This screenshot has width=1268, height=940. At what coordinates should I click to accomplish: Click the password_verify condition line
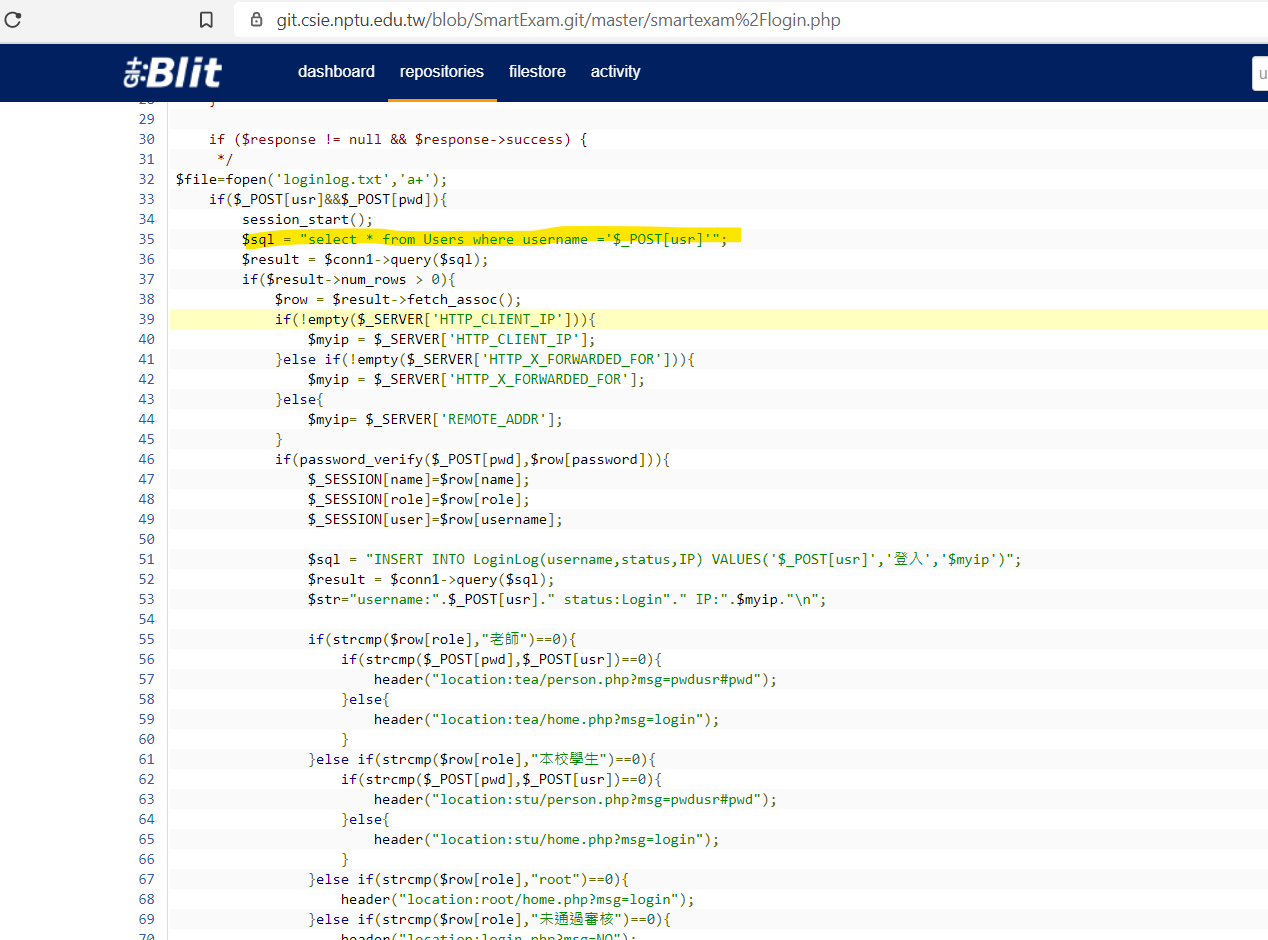(472, 459)
